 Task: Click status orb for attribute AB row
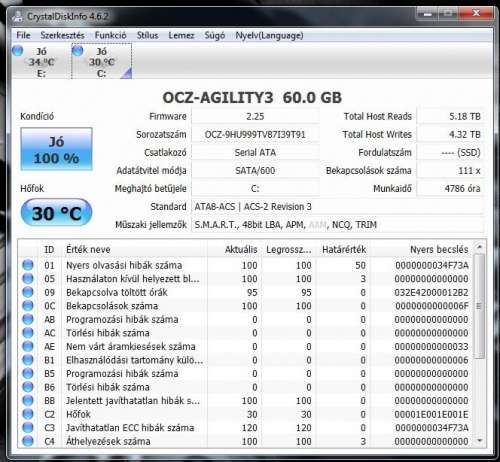coord(28,319)
